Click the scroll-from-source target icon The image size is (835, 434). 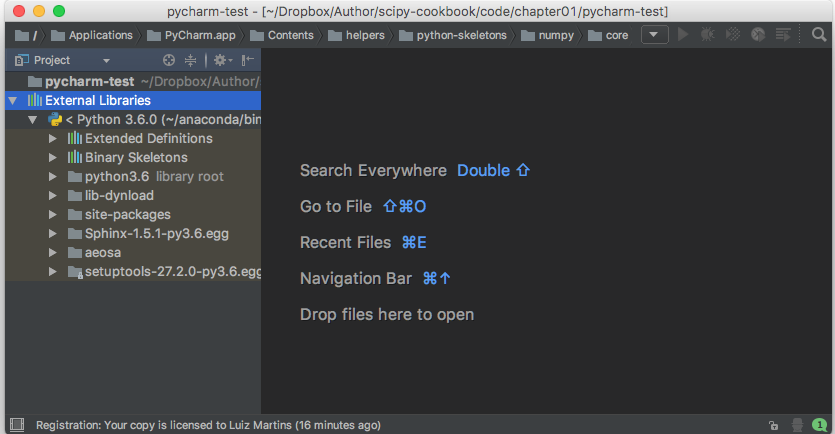coord(169,60)
